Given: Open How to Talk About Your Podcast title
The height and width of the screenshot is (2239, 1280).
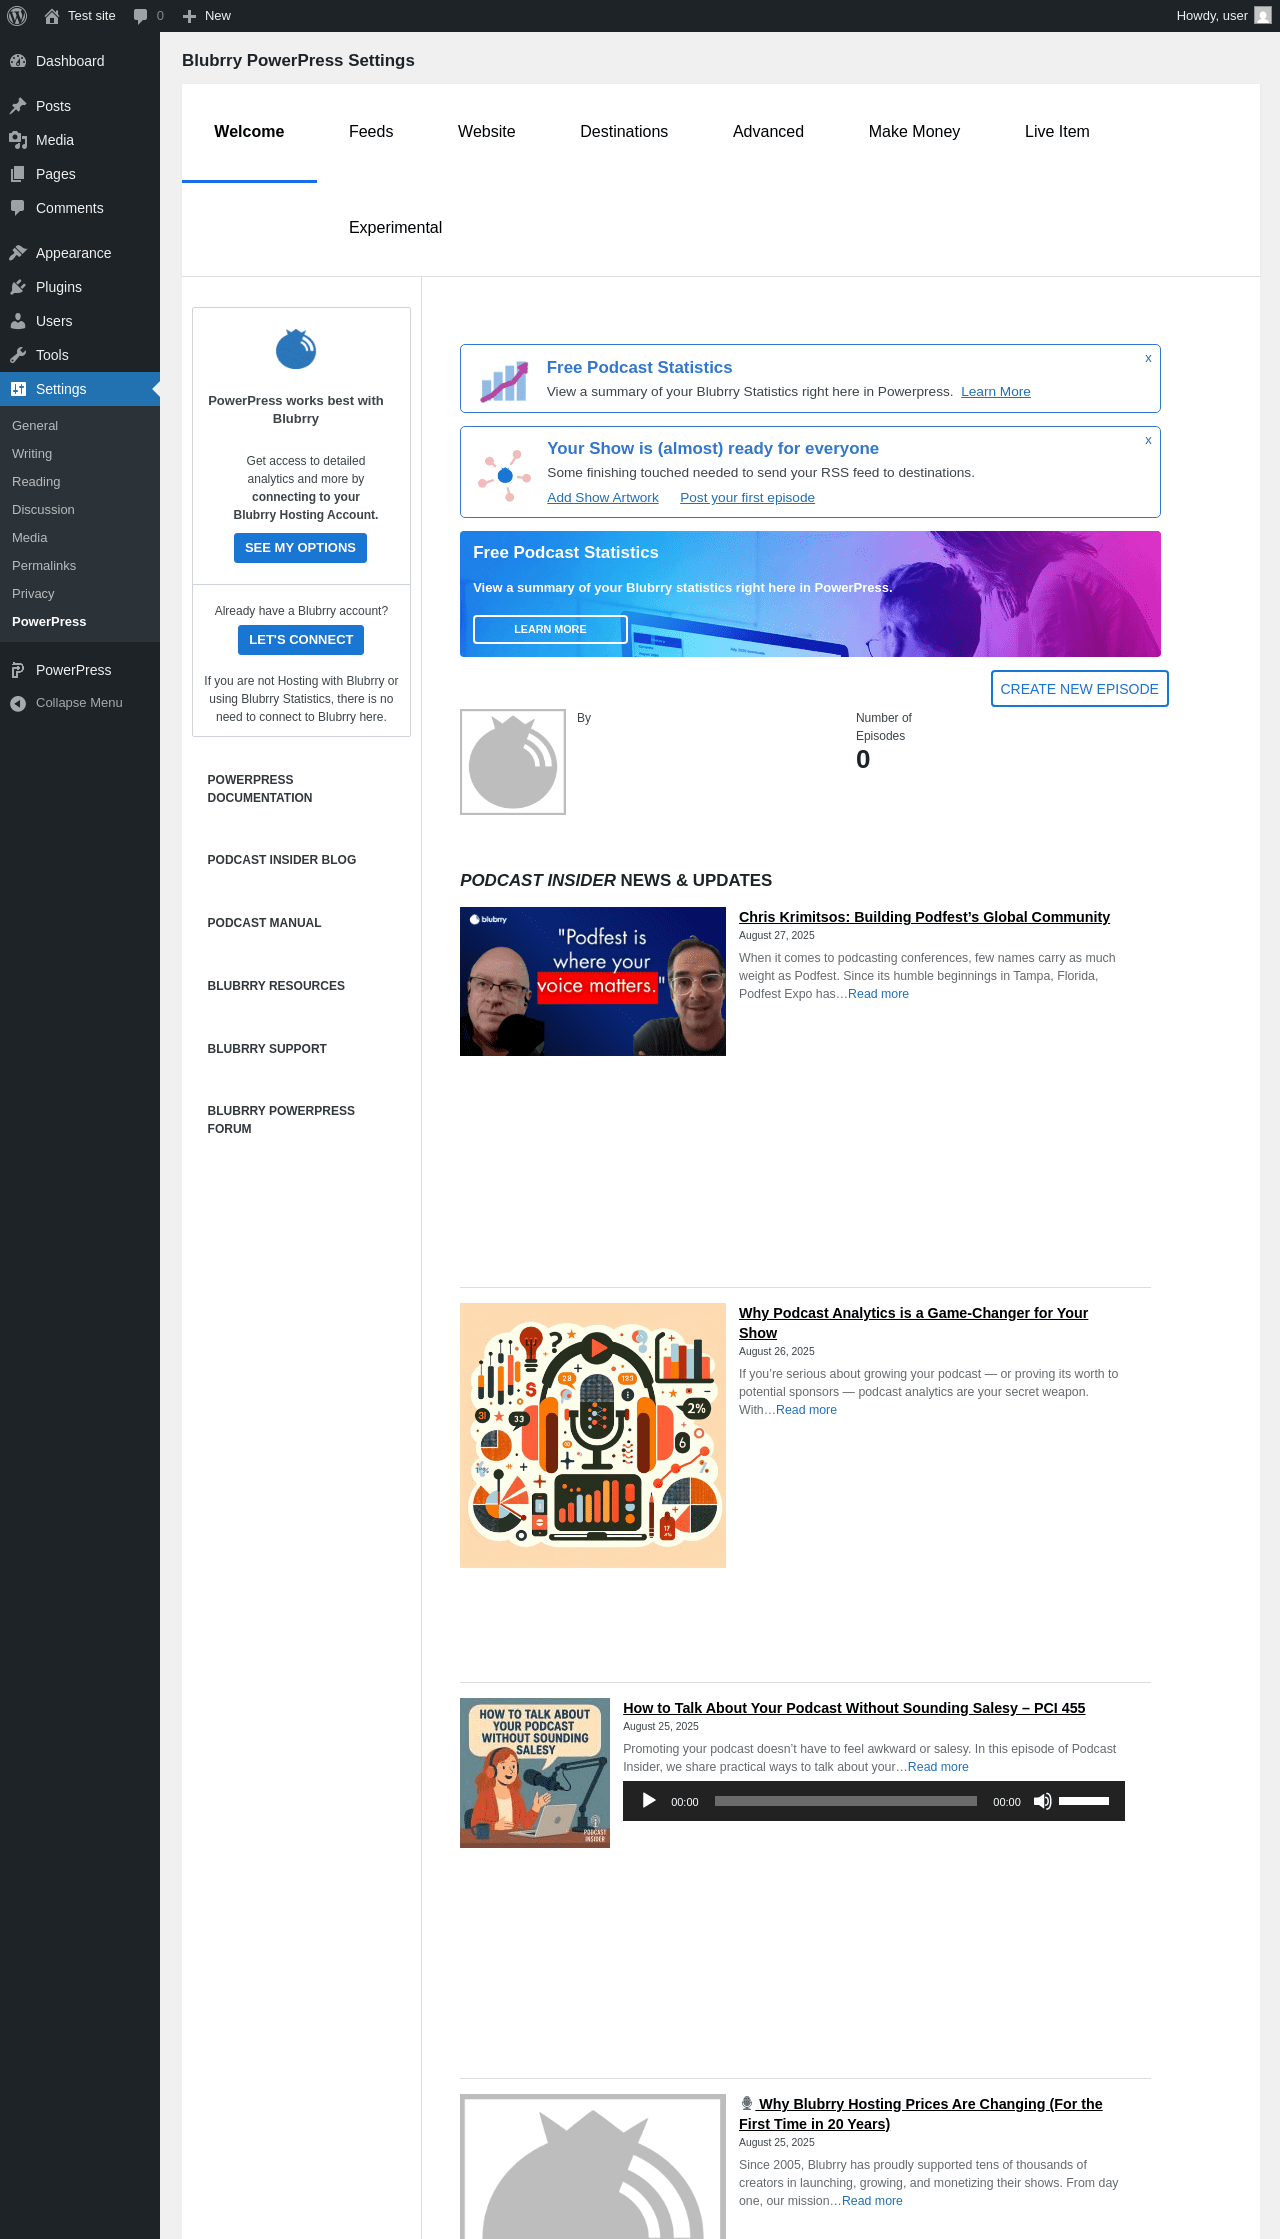Looking at the screenshot, I should click(x=854, y=1708).
